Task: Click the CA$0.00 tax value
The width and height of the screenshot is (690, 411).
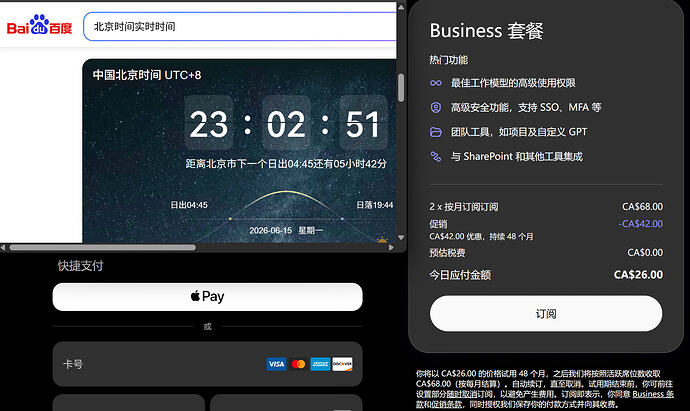Action: [x=645, y=253]
